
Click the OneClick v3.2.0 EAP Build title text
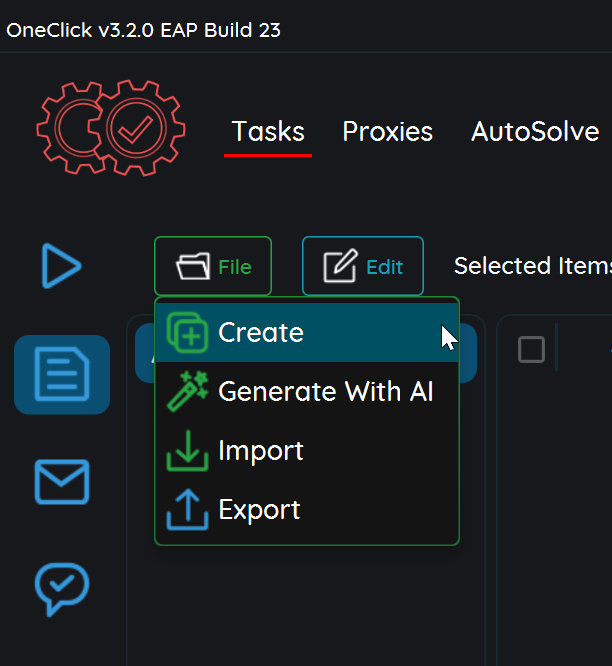[x=143, y=30]
